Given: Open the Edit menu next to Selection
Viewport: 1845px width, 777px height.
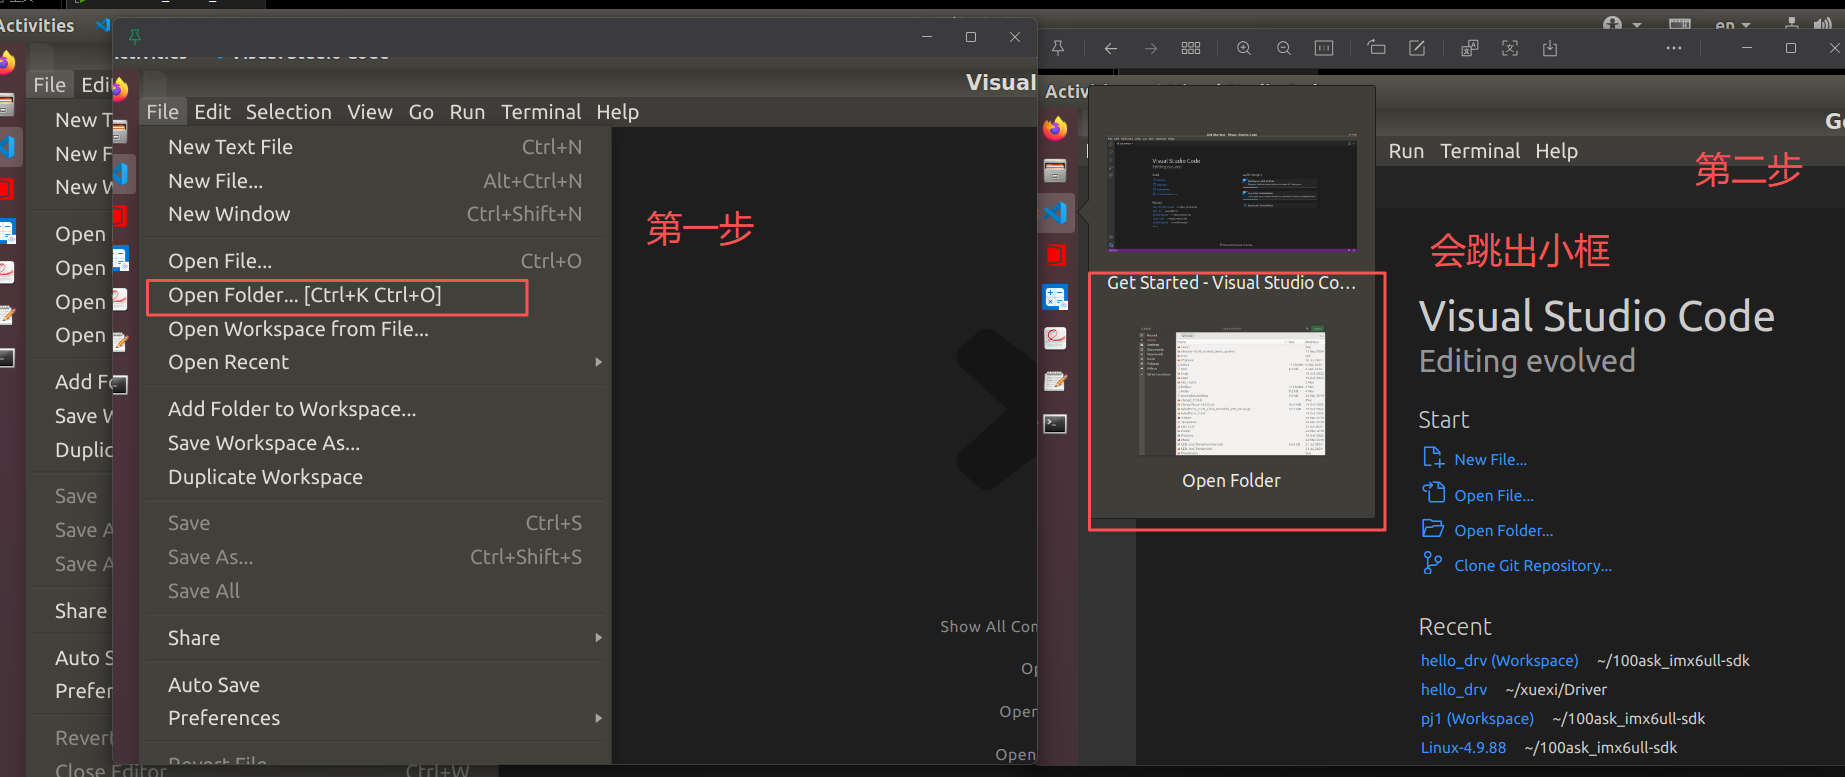Looking at the screenshot, I should 212,112.
